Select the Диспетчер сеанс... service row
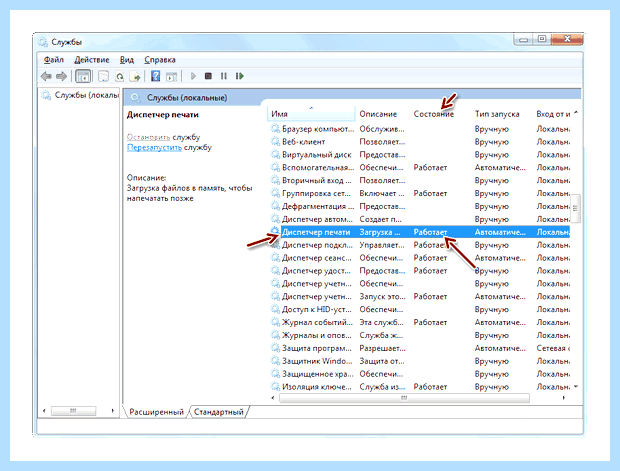 tap(420, 257)
